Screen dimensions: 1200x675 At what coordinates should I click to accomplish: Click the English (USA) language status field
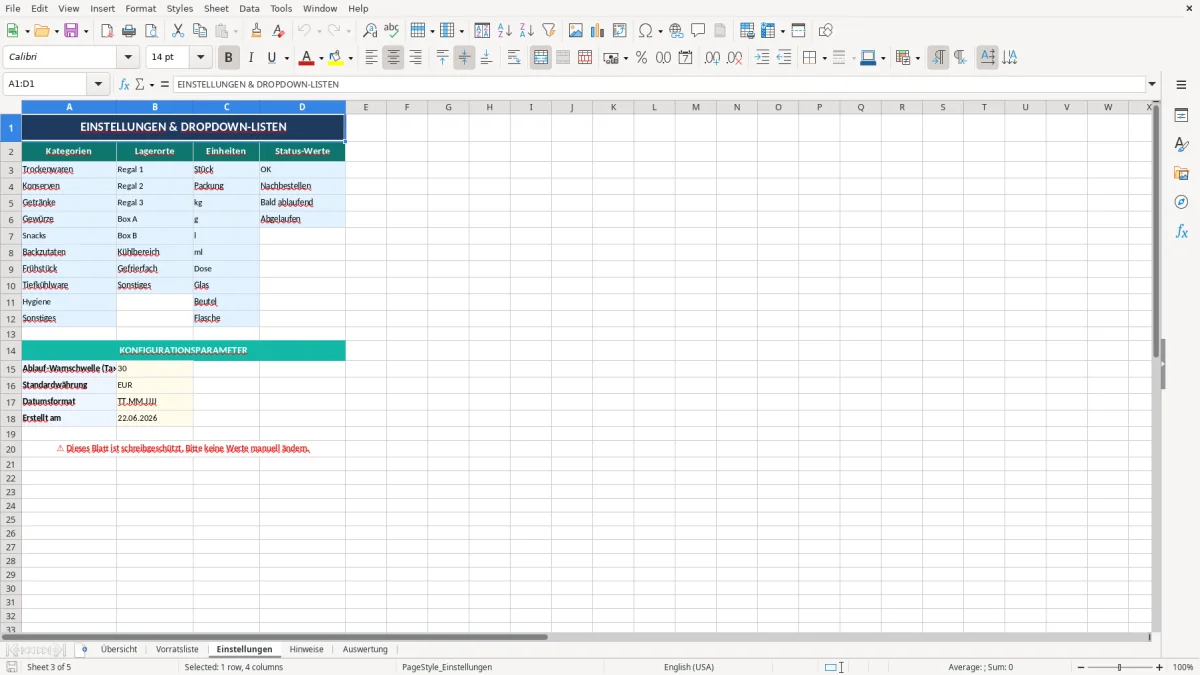pyautogui.click(x=689, y=667)
